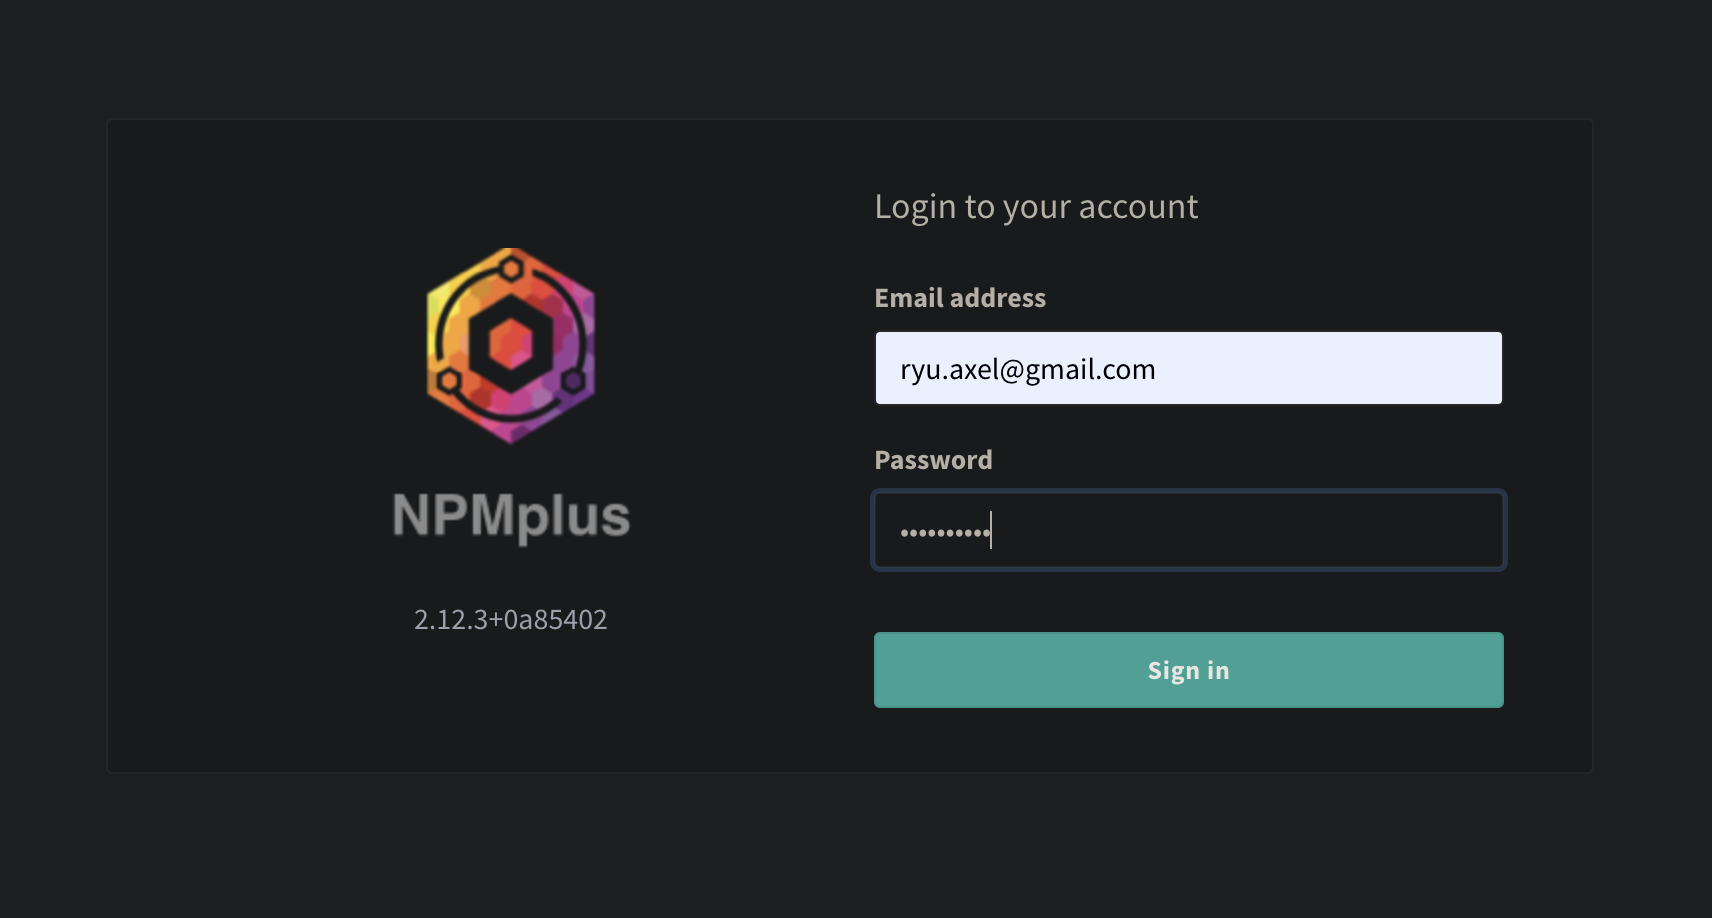The height and width of the screenshot is (918, 1712).
Task: Click the "Email address" field label
Action: coord(960,298)
